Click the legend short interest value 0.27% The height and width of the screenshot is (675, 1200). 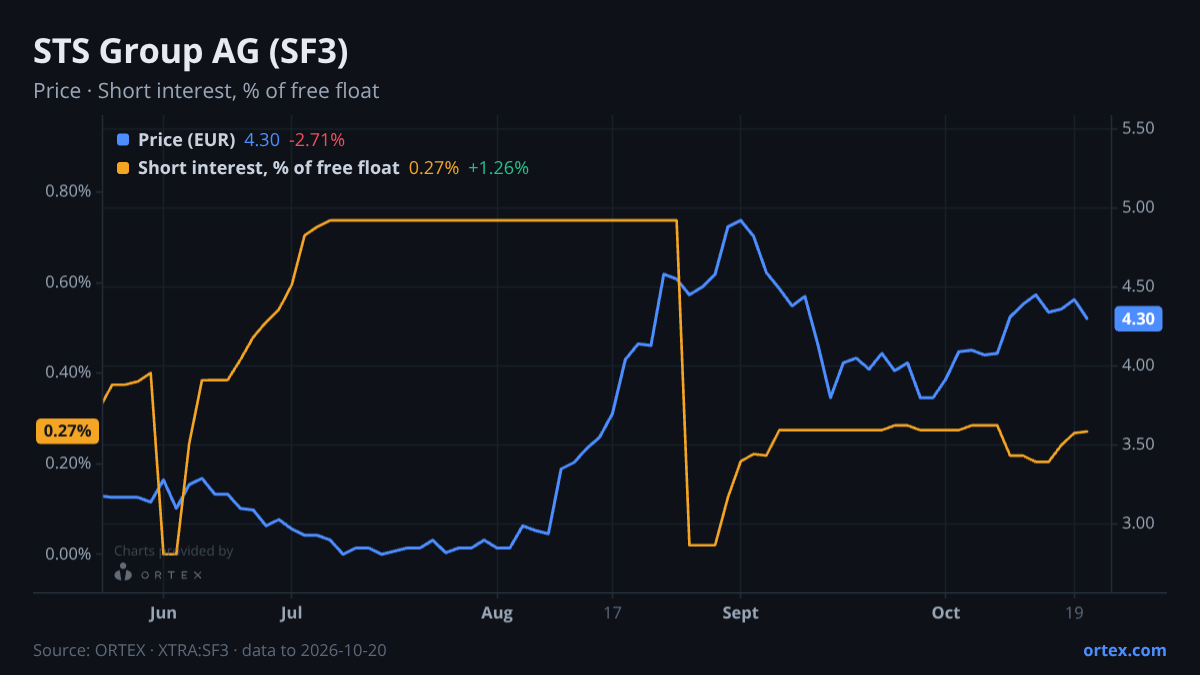point(434,168)
